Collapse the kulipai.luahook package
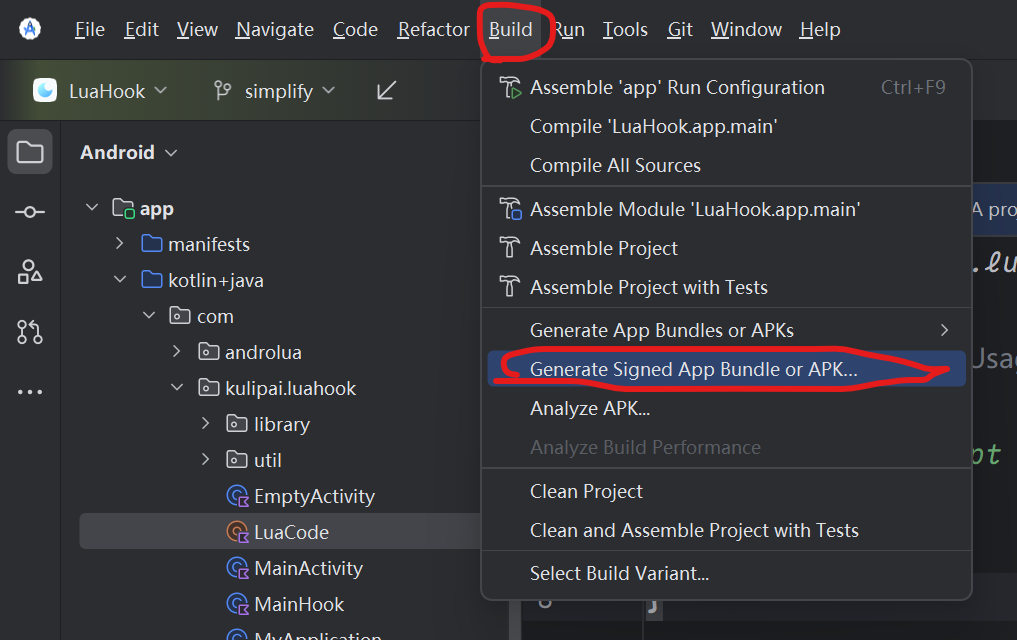This screenshot has width=1017, height=640. pos(177,388)
